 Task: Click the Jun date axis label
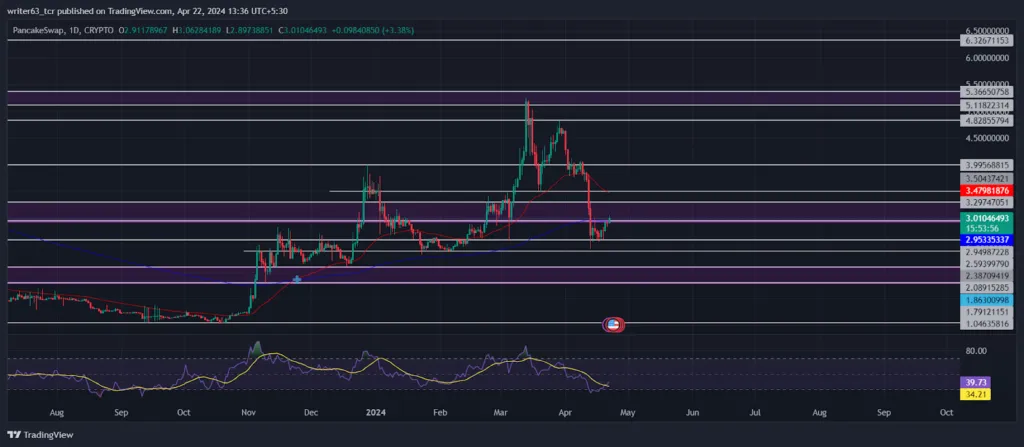point(692,413)
